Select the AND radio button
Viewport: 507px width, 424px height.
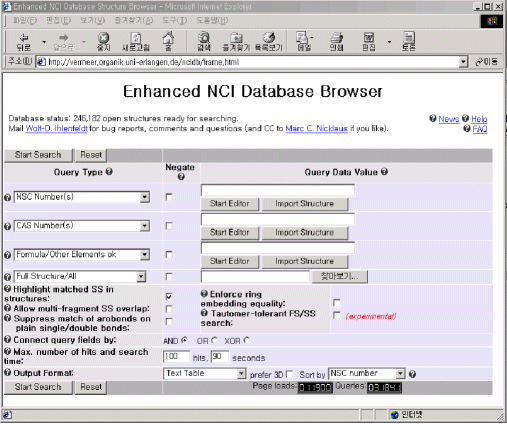point(184,340)
